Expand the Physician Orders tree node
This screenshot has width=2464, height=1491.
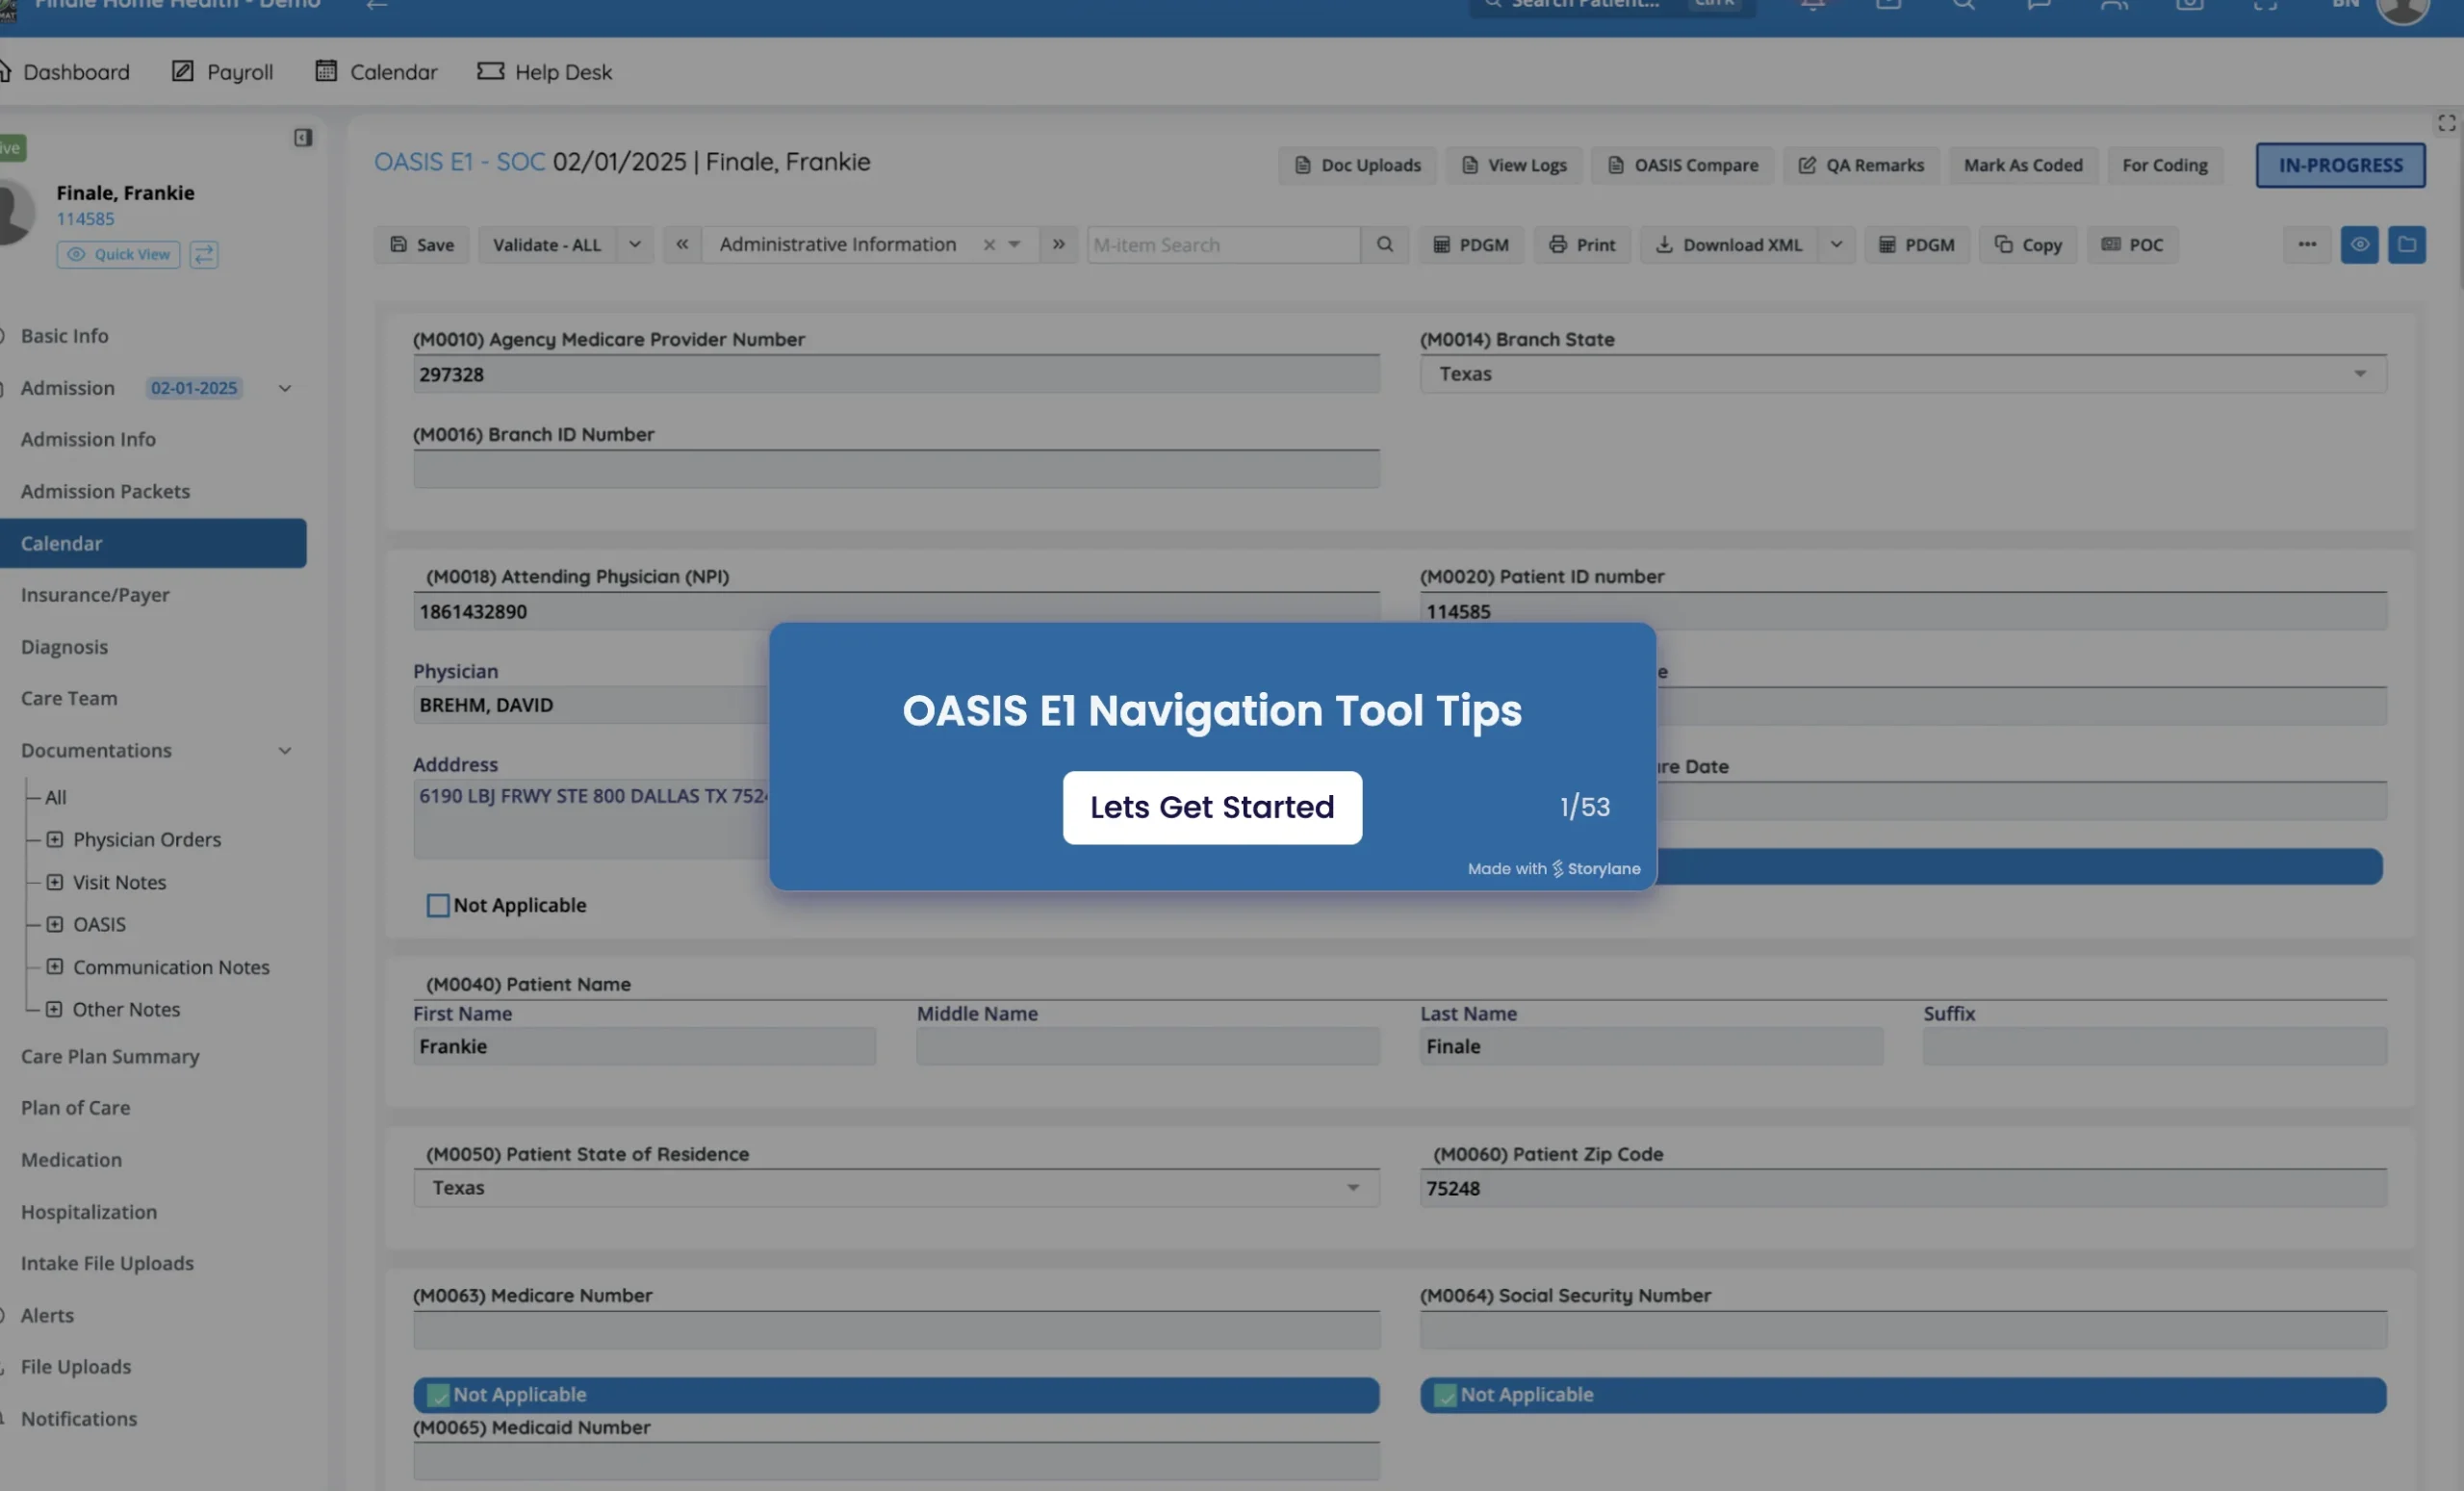click(x=55, y=839)
